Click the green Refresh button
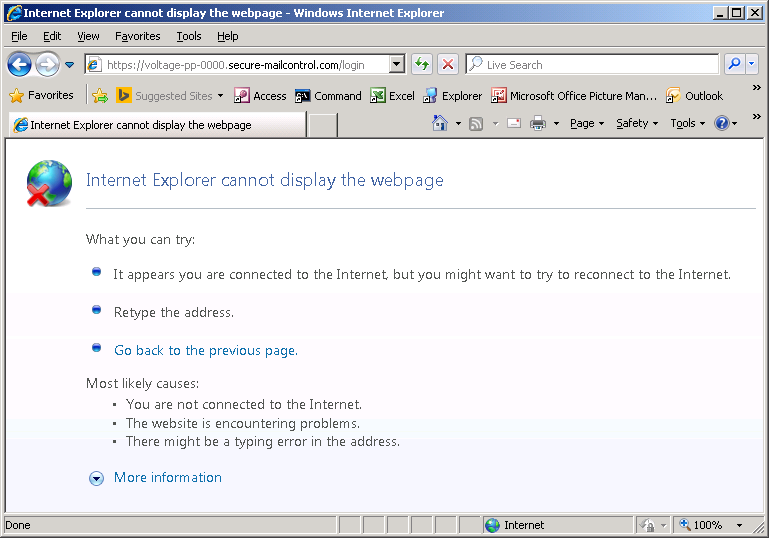 tap(422, 64)
